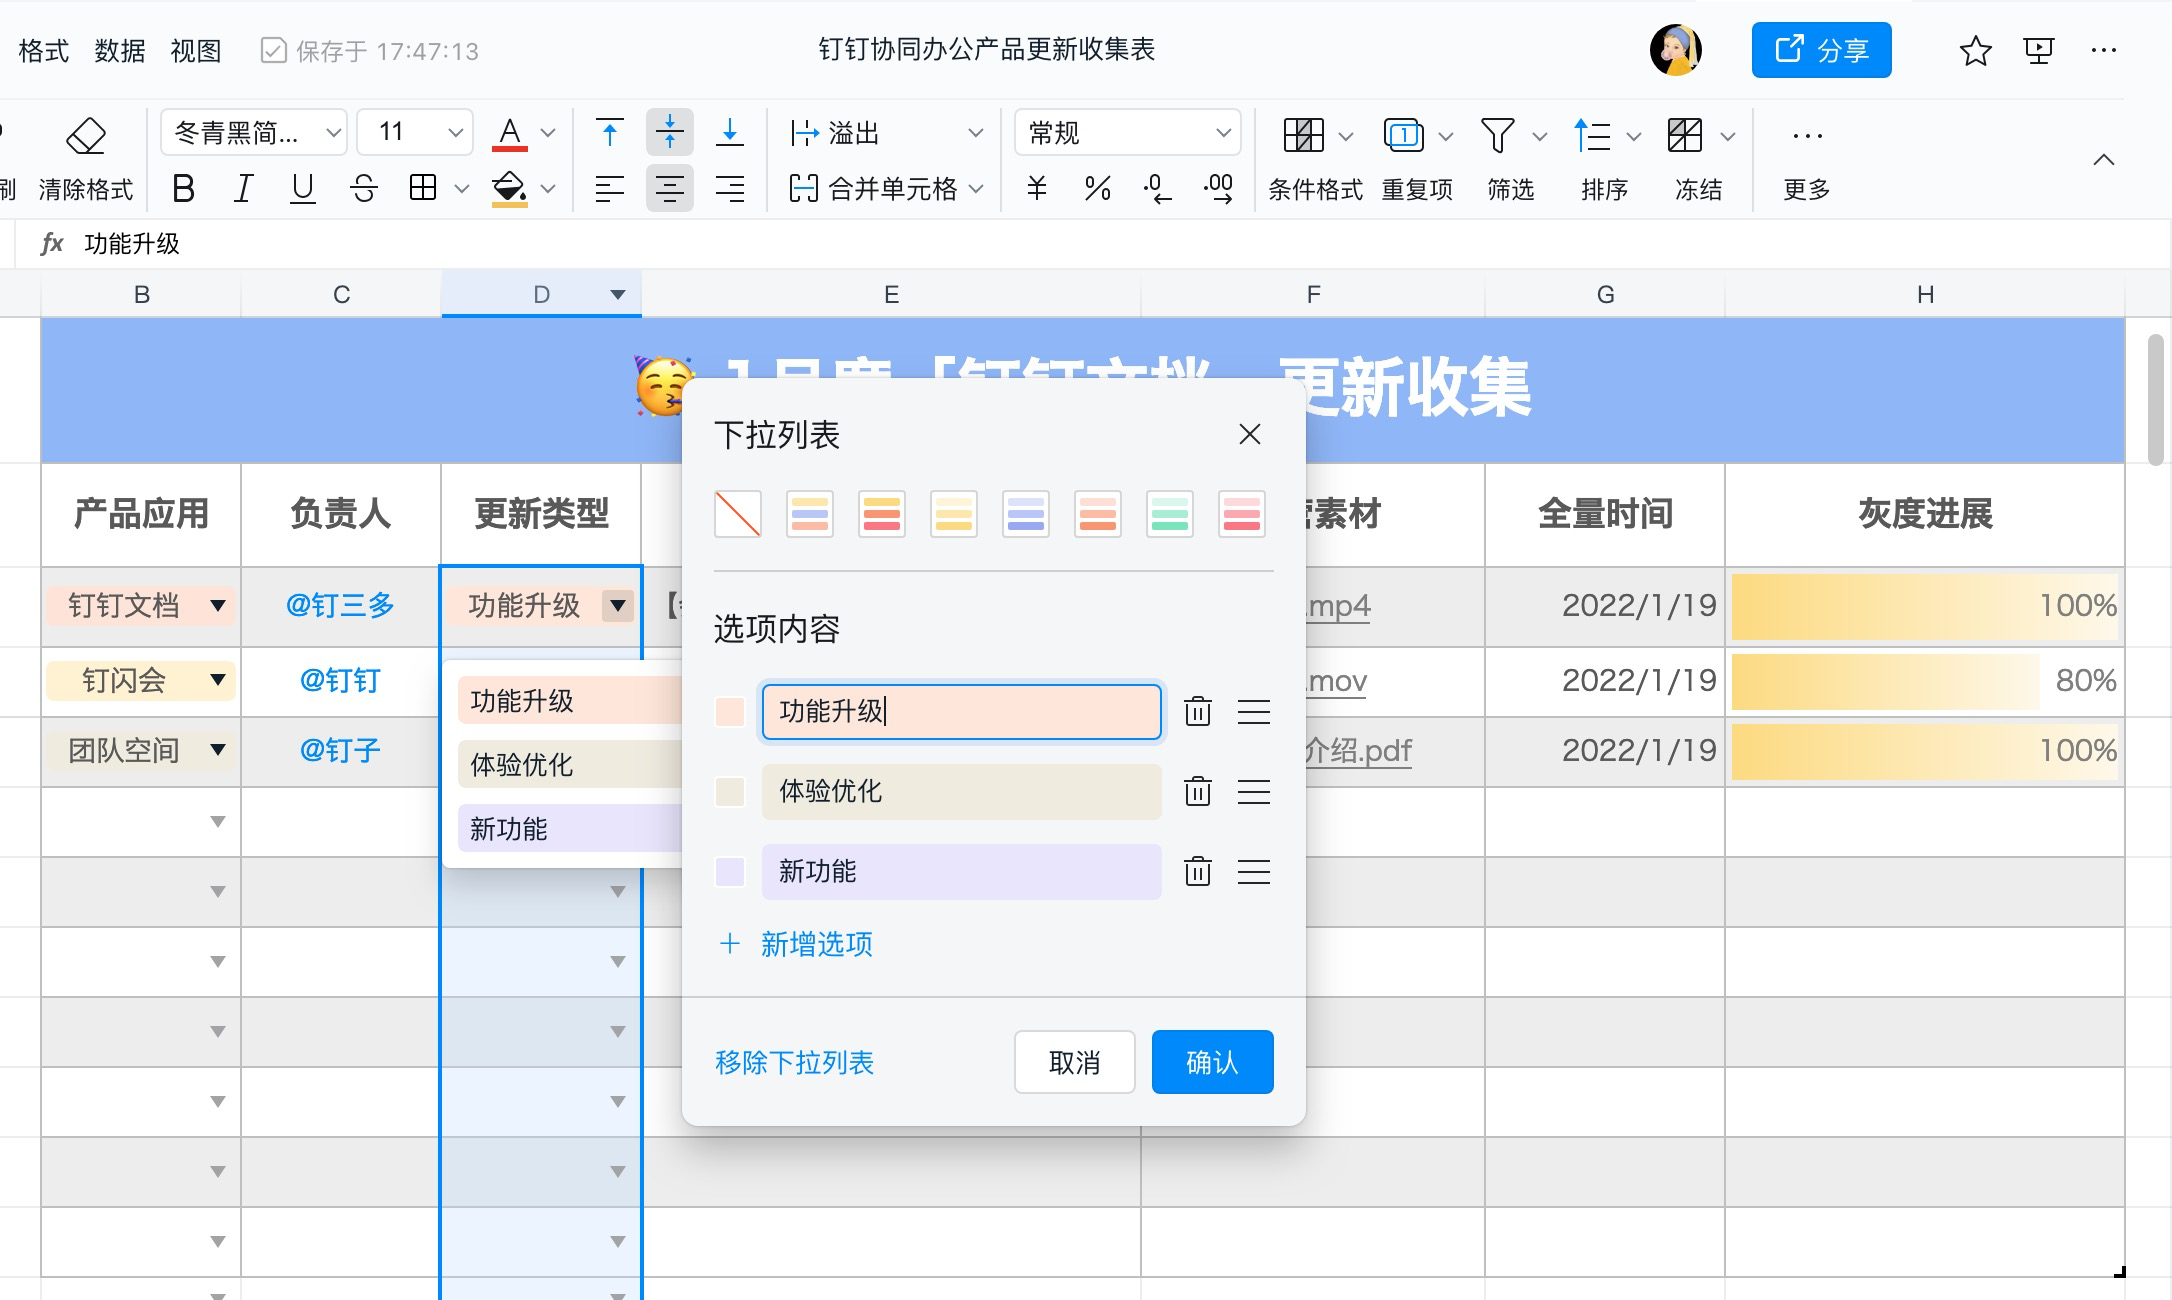Open the 常规 number format dropdown
This screenshot has width=2172, height=1300.
(x=1127, y=131)
